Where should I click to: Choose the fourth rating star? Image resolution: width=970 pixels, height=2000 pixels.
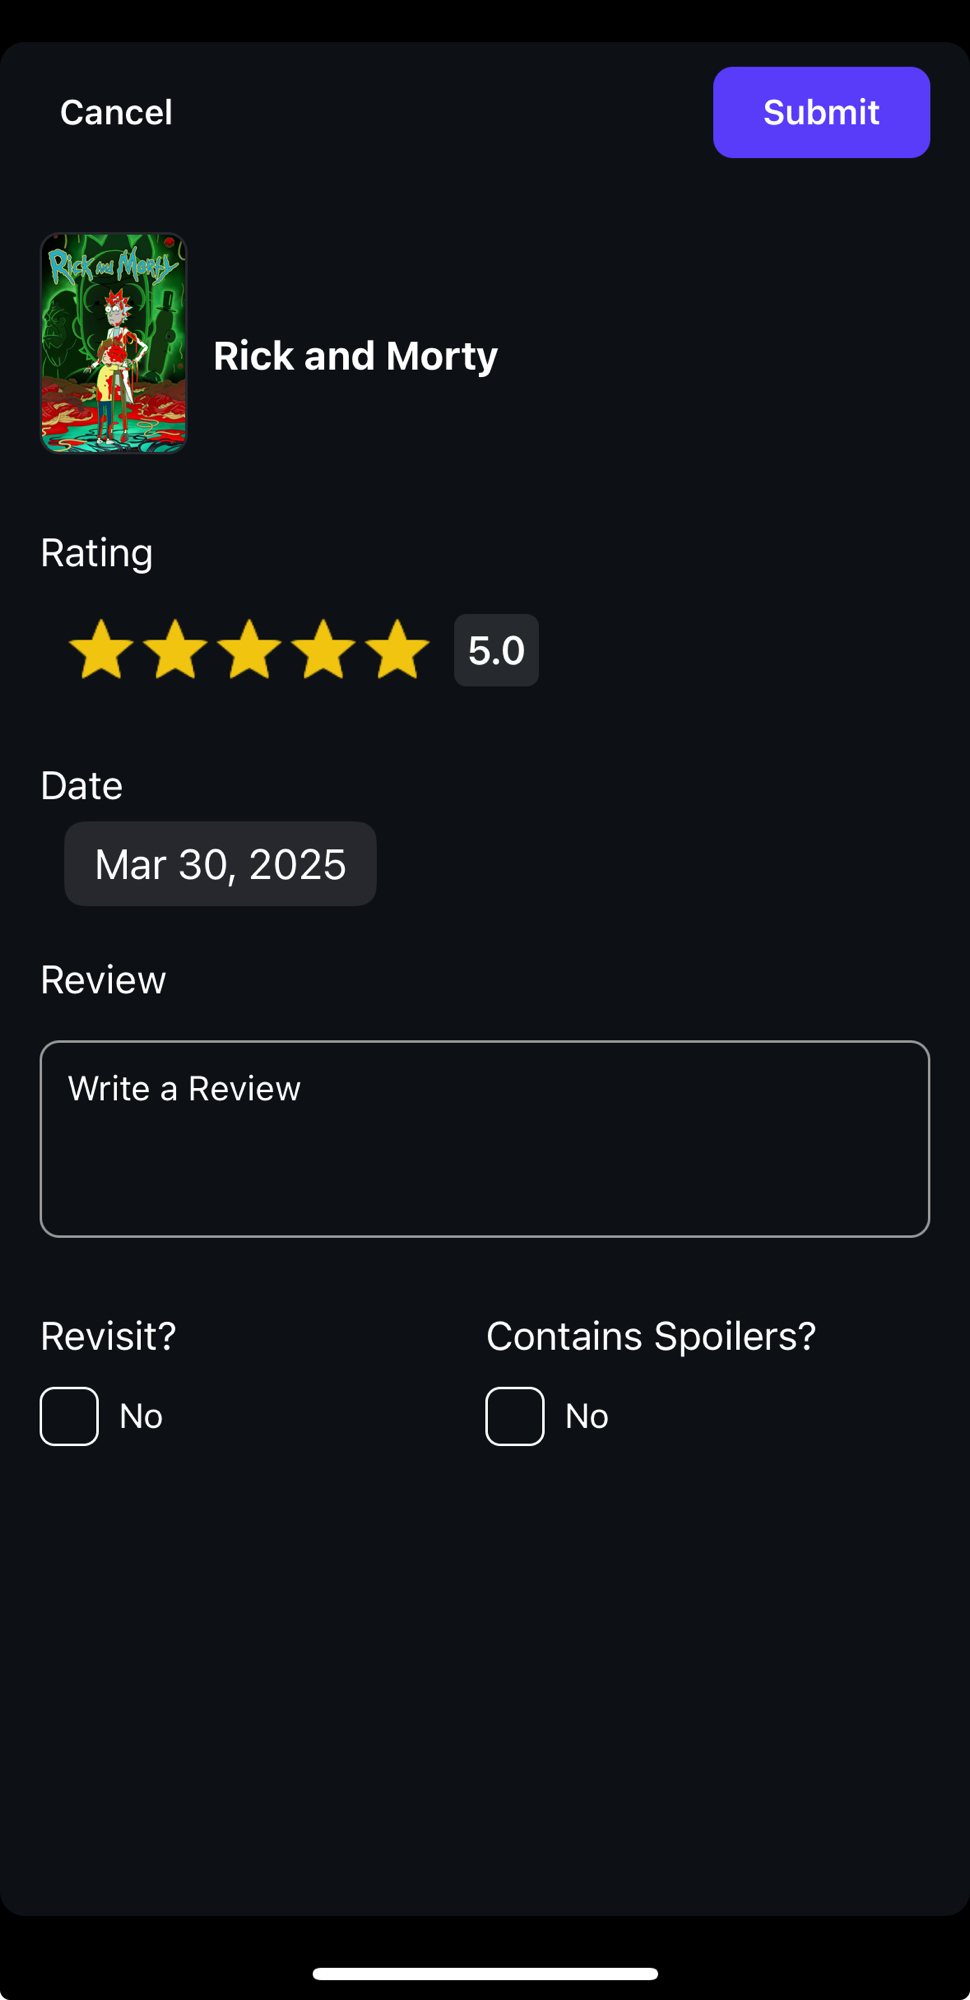pos(323,650)
